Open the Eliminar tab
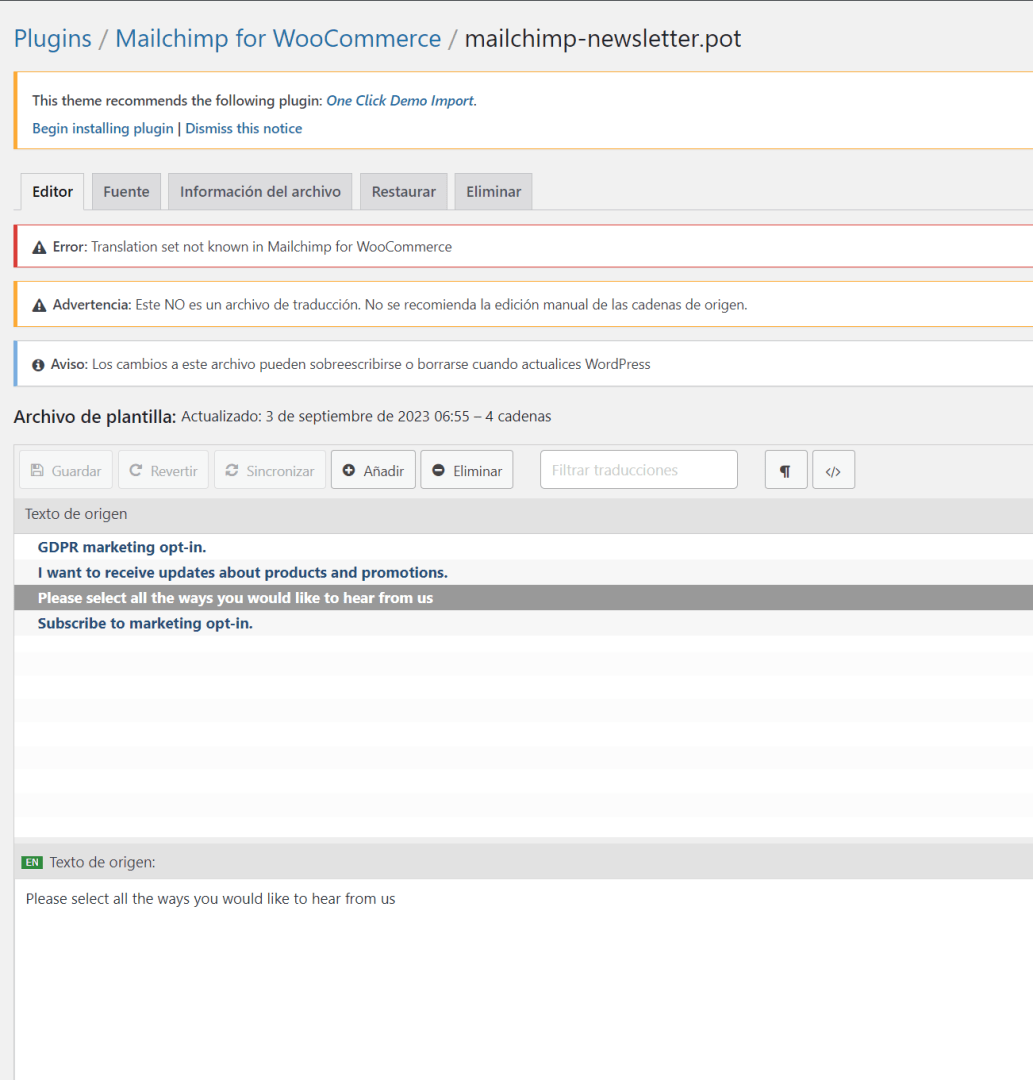 coord(493,191)
